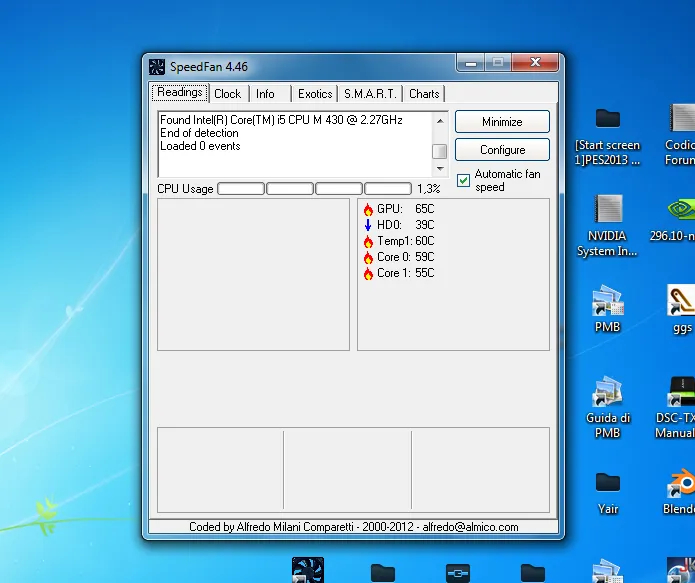Click the HD0 blue down-arrow icon

click(x=368, y=225)
